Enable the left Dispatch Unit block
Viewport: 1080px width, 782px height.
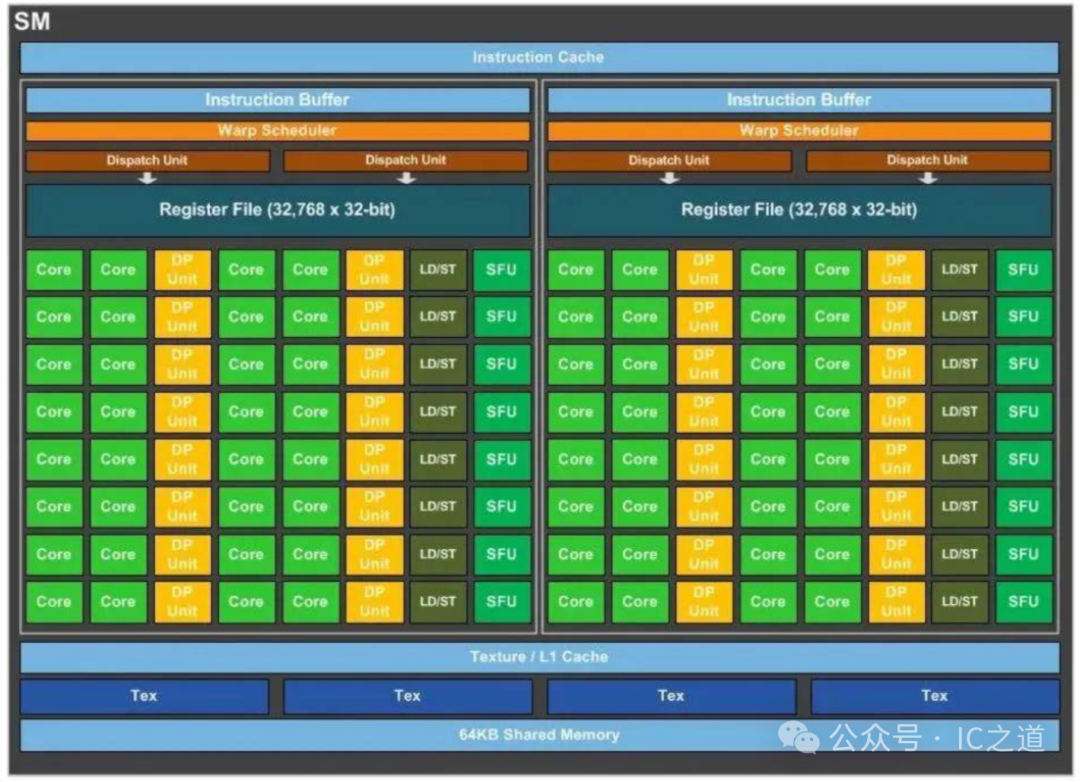click(x=147, y=160)
